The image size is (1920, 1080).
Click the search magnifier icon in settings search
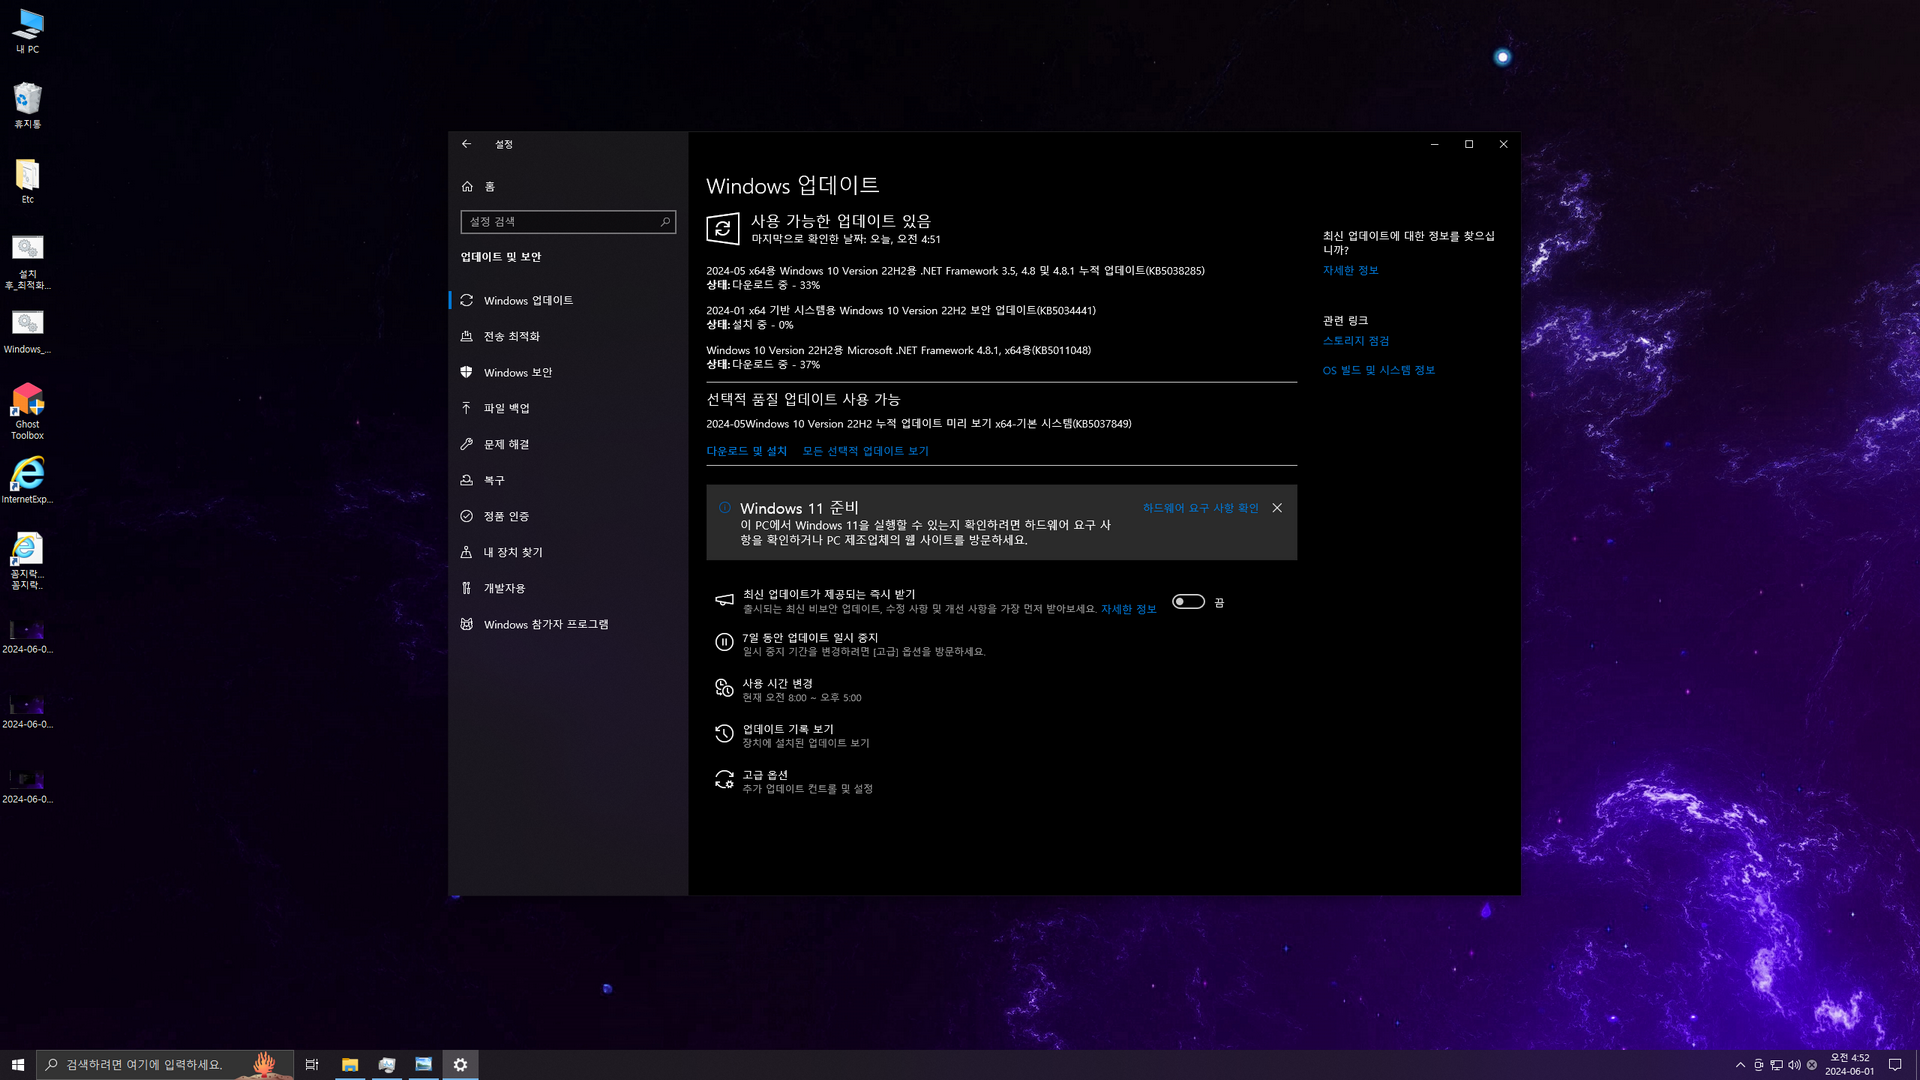(x=665, y=222)
